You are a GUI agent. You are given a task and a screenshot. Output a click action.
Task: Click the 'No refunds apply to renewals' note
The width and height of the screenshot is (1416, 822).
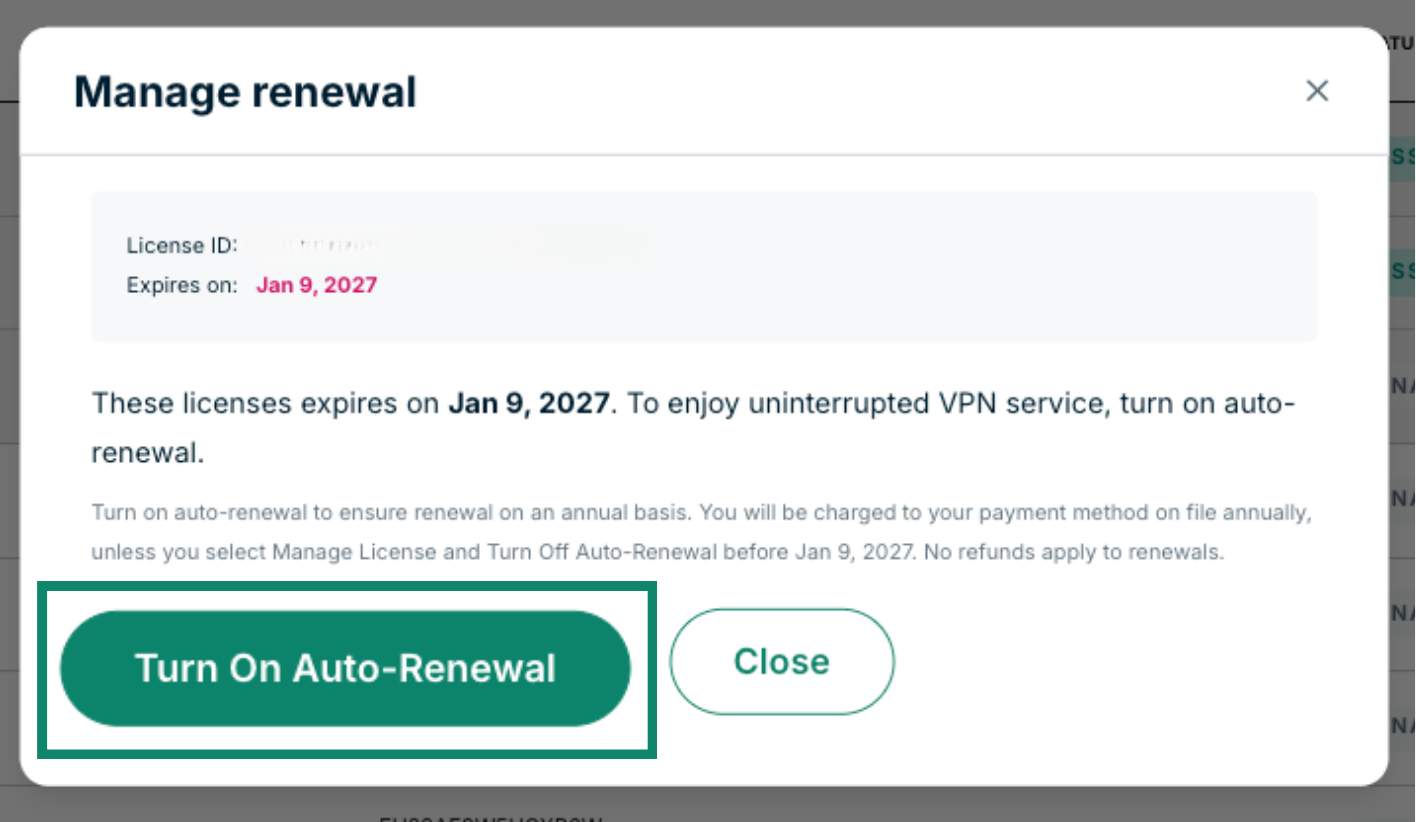coord(1072,552)
